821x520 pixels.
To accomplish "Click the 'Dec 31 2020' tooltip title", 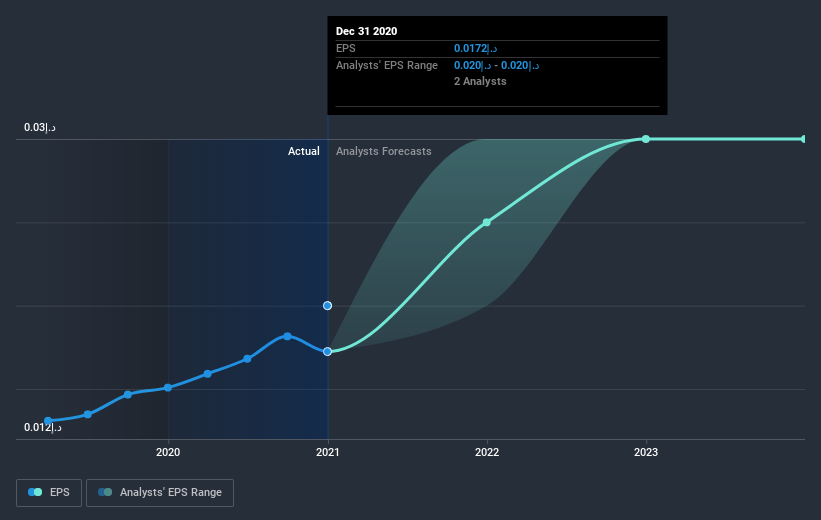I will coord(367,31).
